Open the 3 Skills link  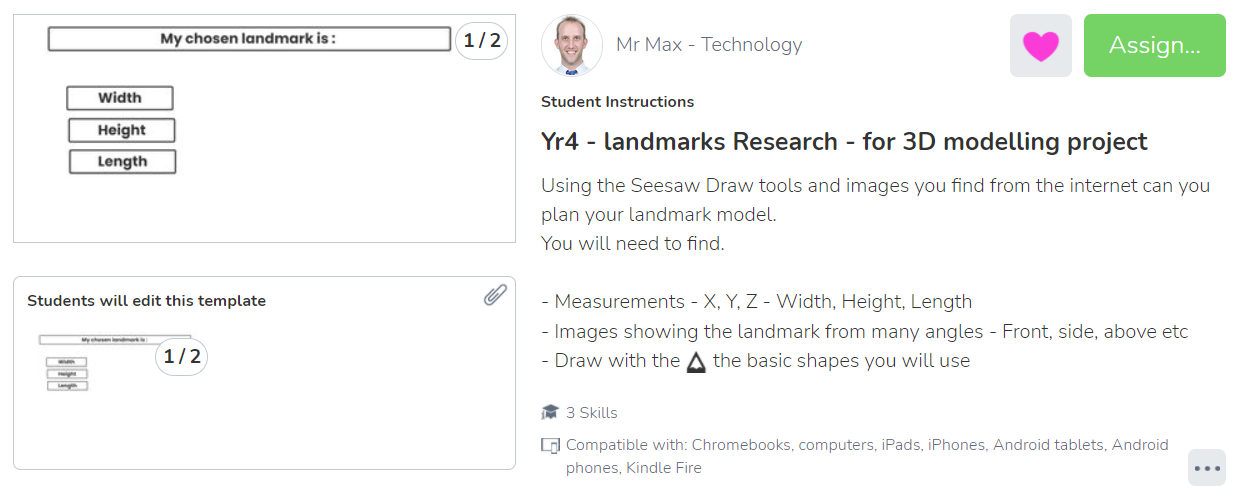pyautogui.click(x=592, y=412)
